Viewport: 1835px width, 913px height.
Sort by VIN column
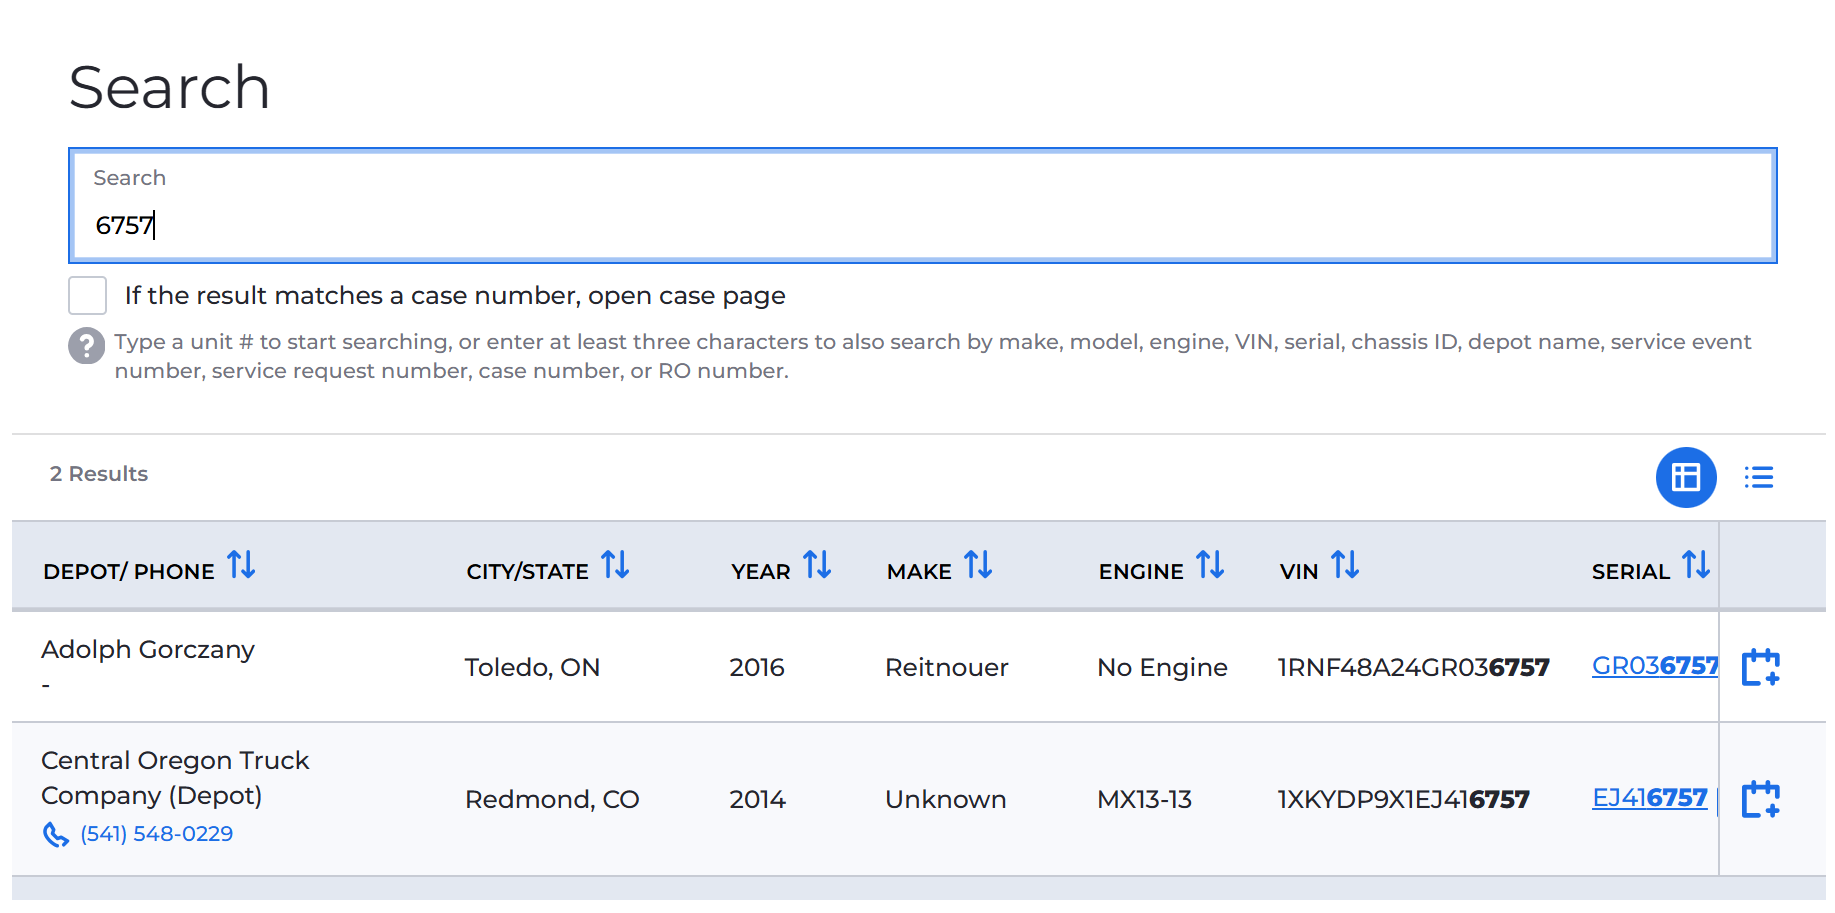(x=1345, y=566)
